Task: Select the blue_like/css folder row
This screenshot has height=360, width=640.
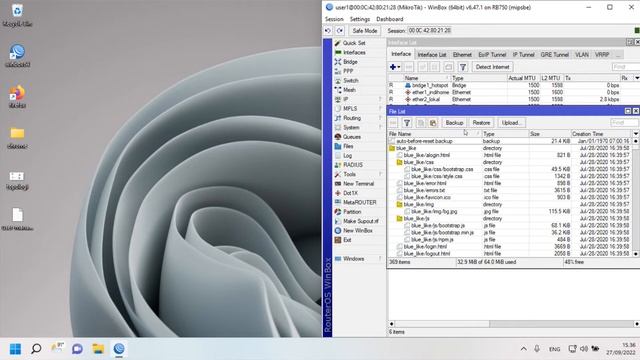Action: point(510,162)
